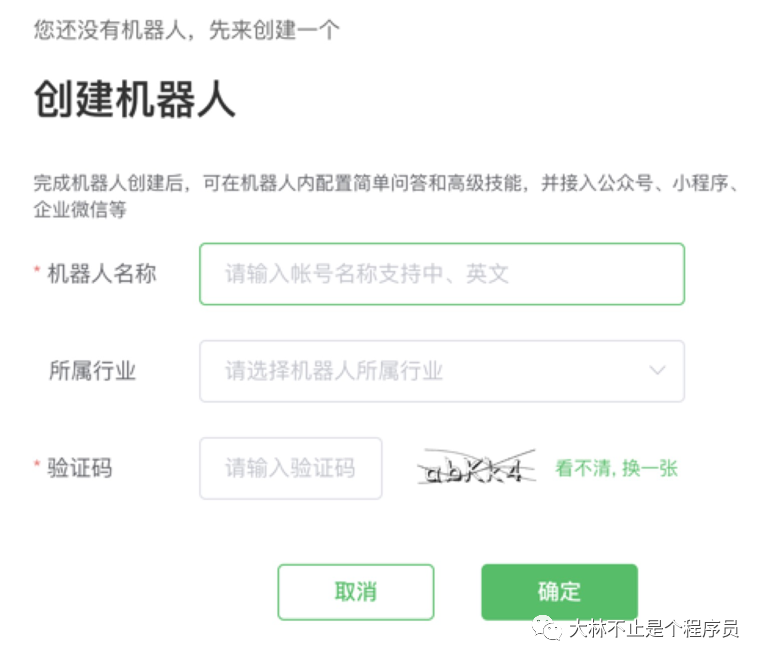764x662 pixels.
Task: Click the chevron arrow in industry selector
Action: tap(657, 371)
